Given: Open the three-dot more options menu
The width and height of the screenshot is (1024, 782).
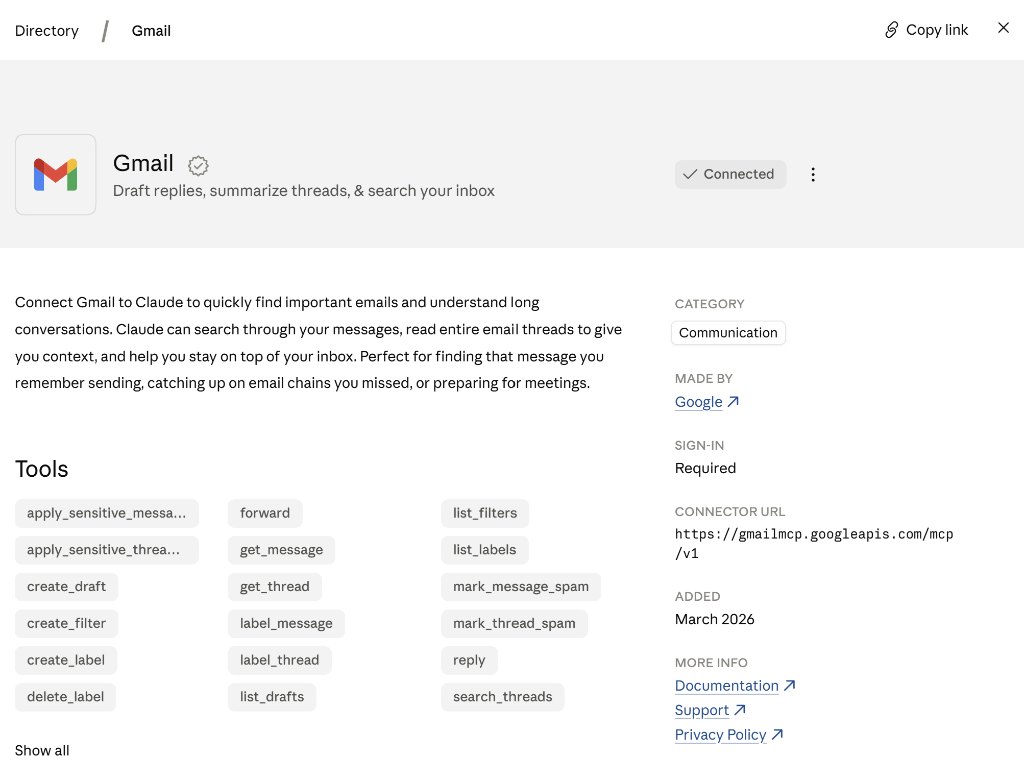Looking at the screenshot, I should point(812,174).
